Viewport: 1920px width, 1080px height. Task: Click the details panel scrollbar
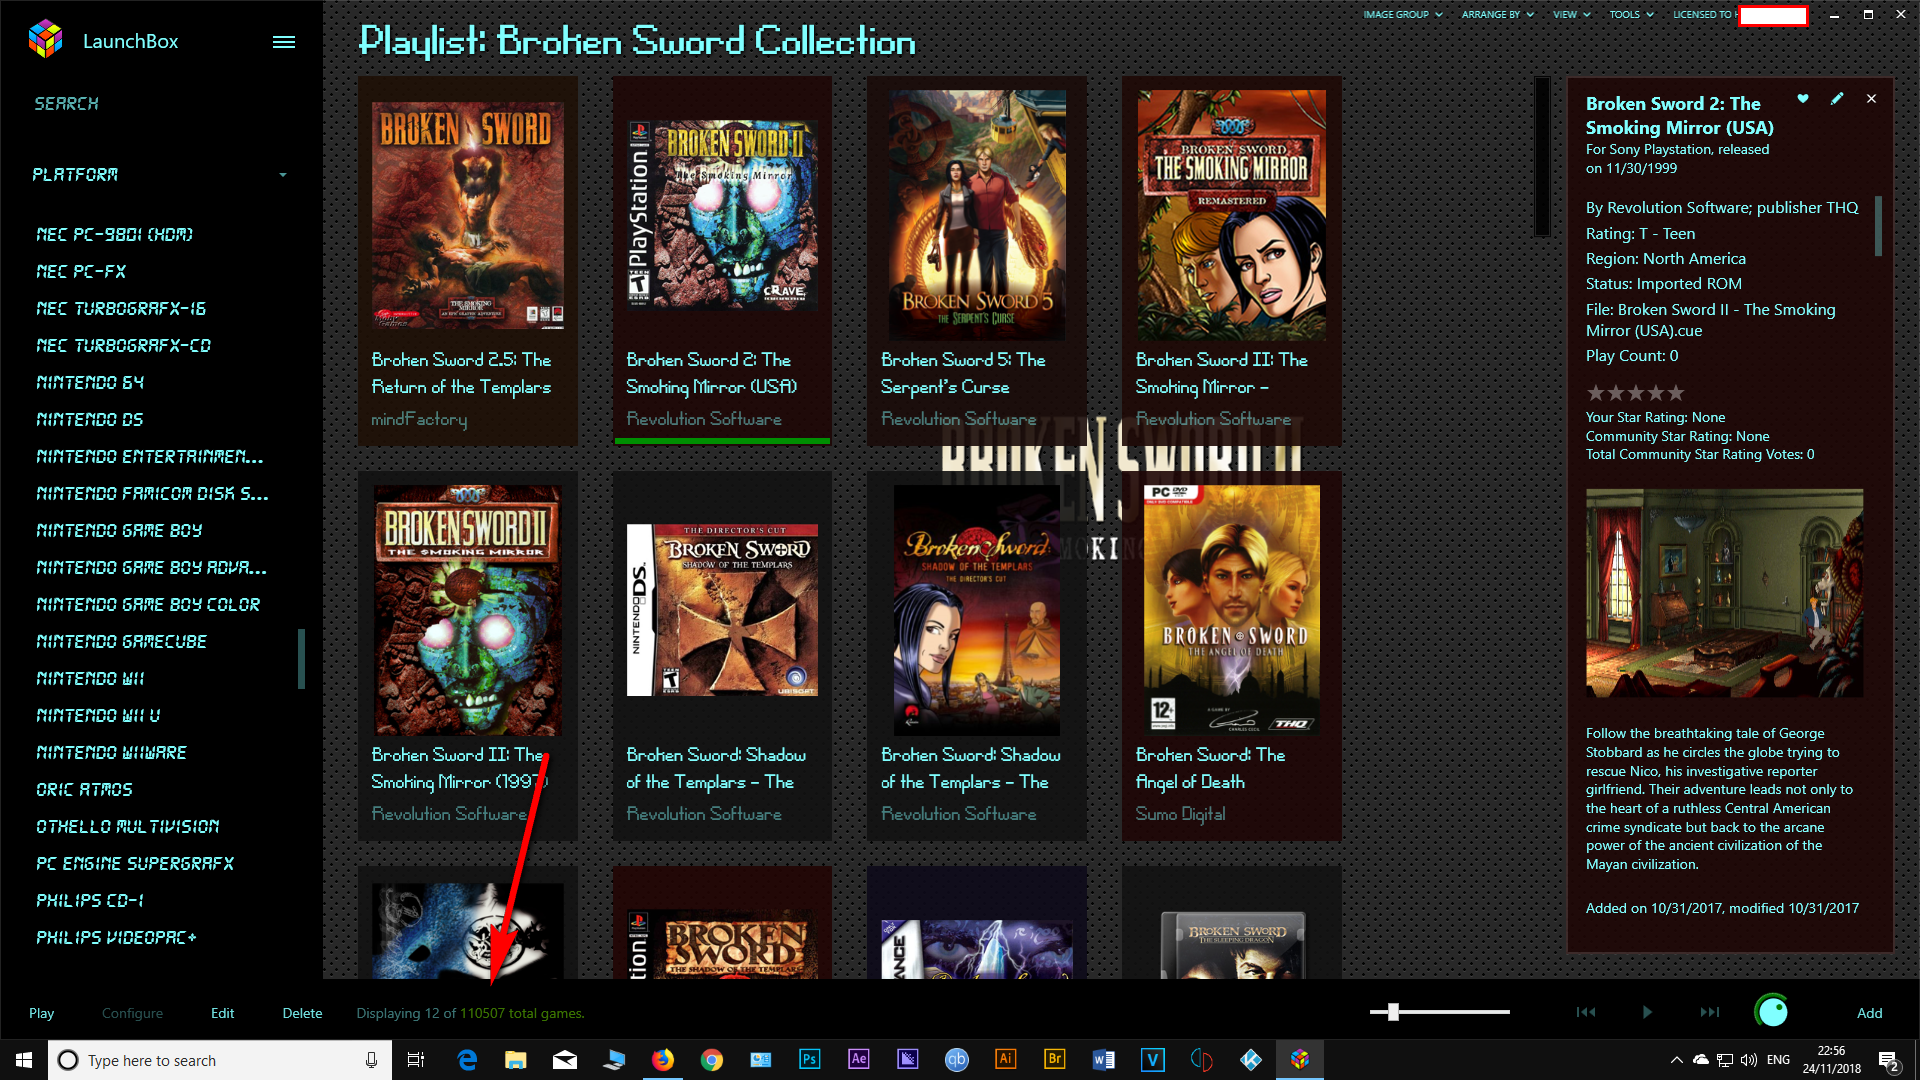1878,226
